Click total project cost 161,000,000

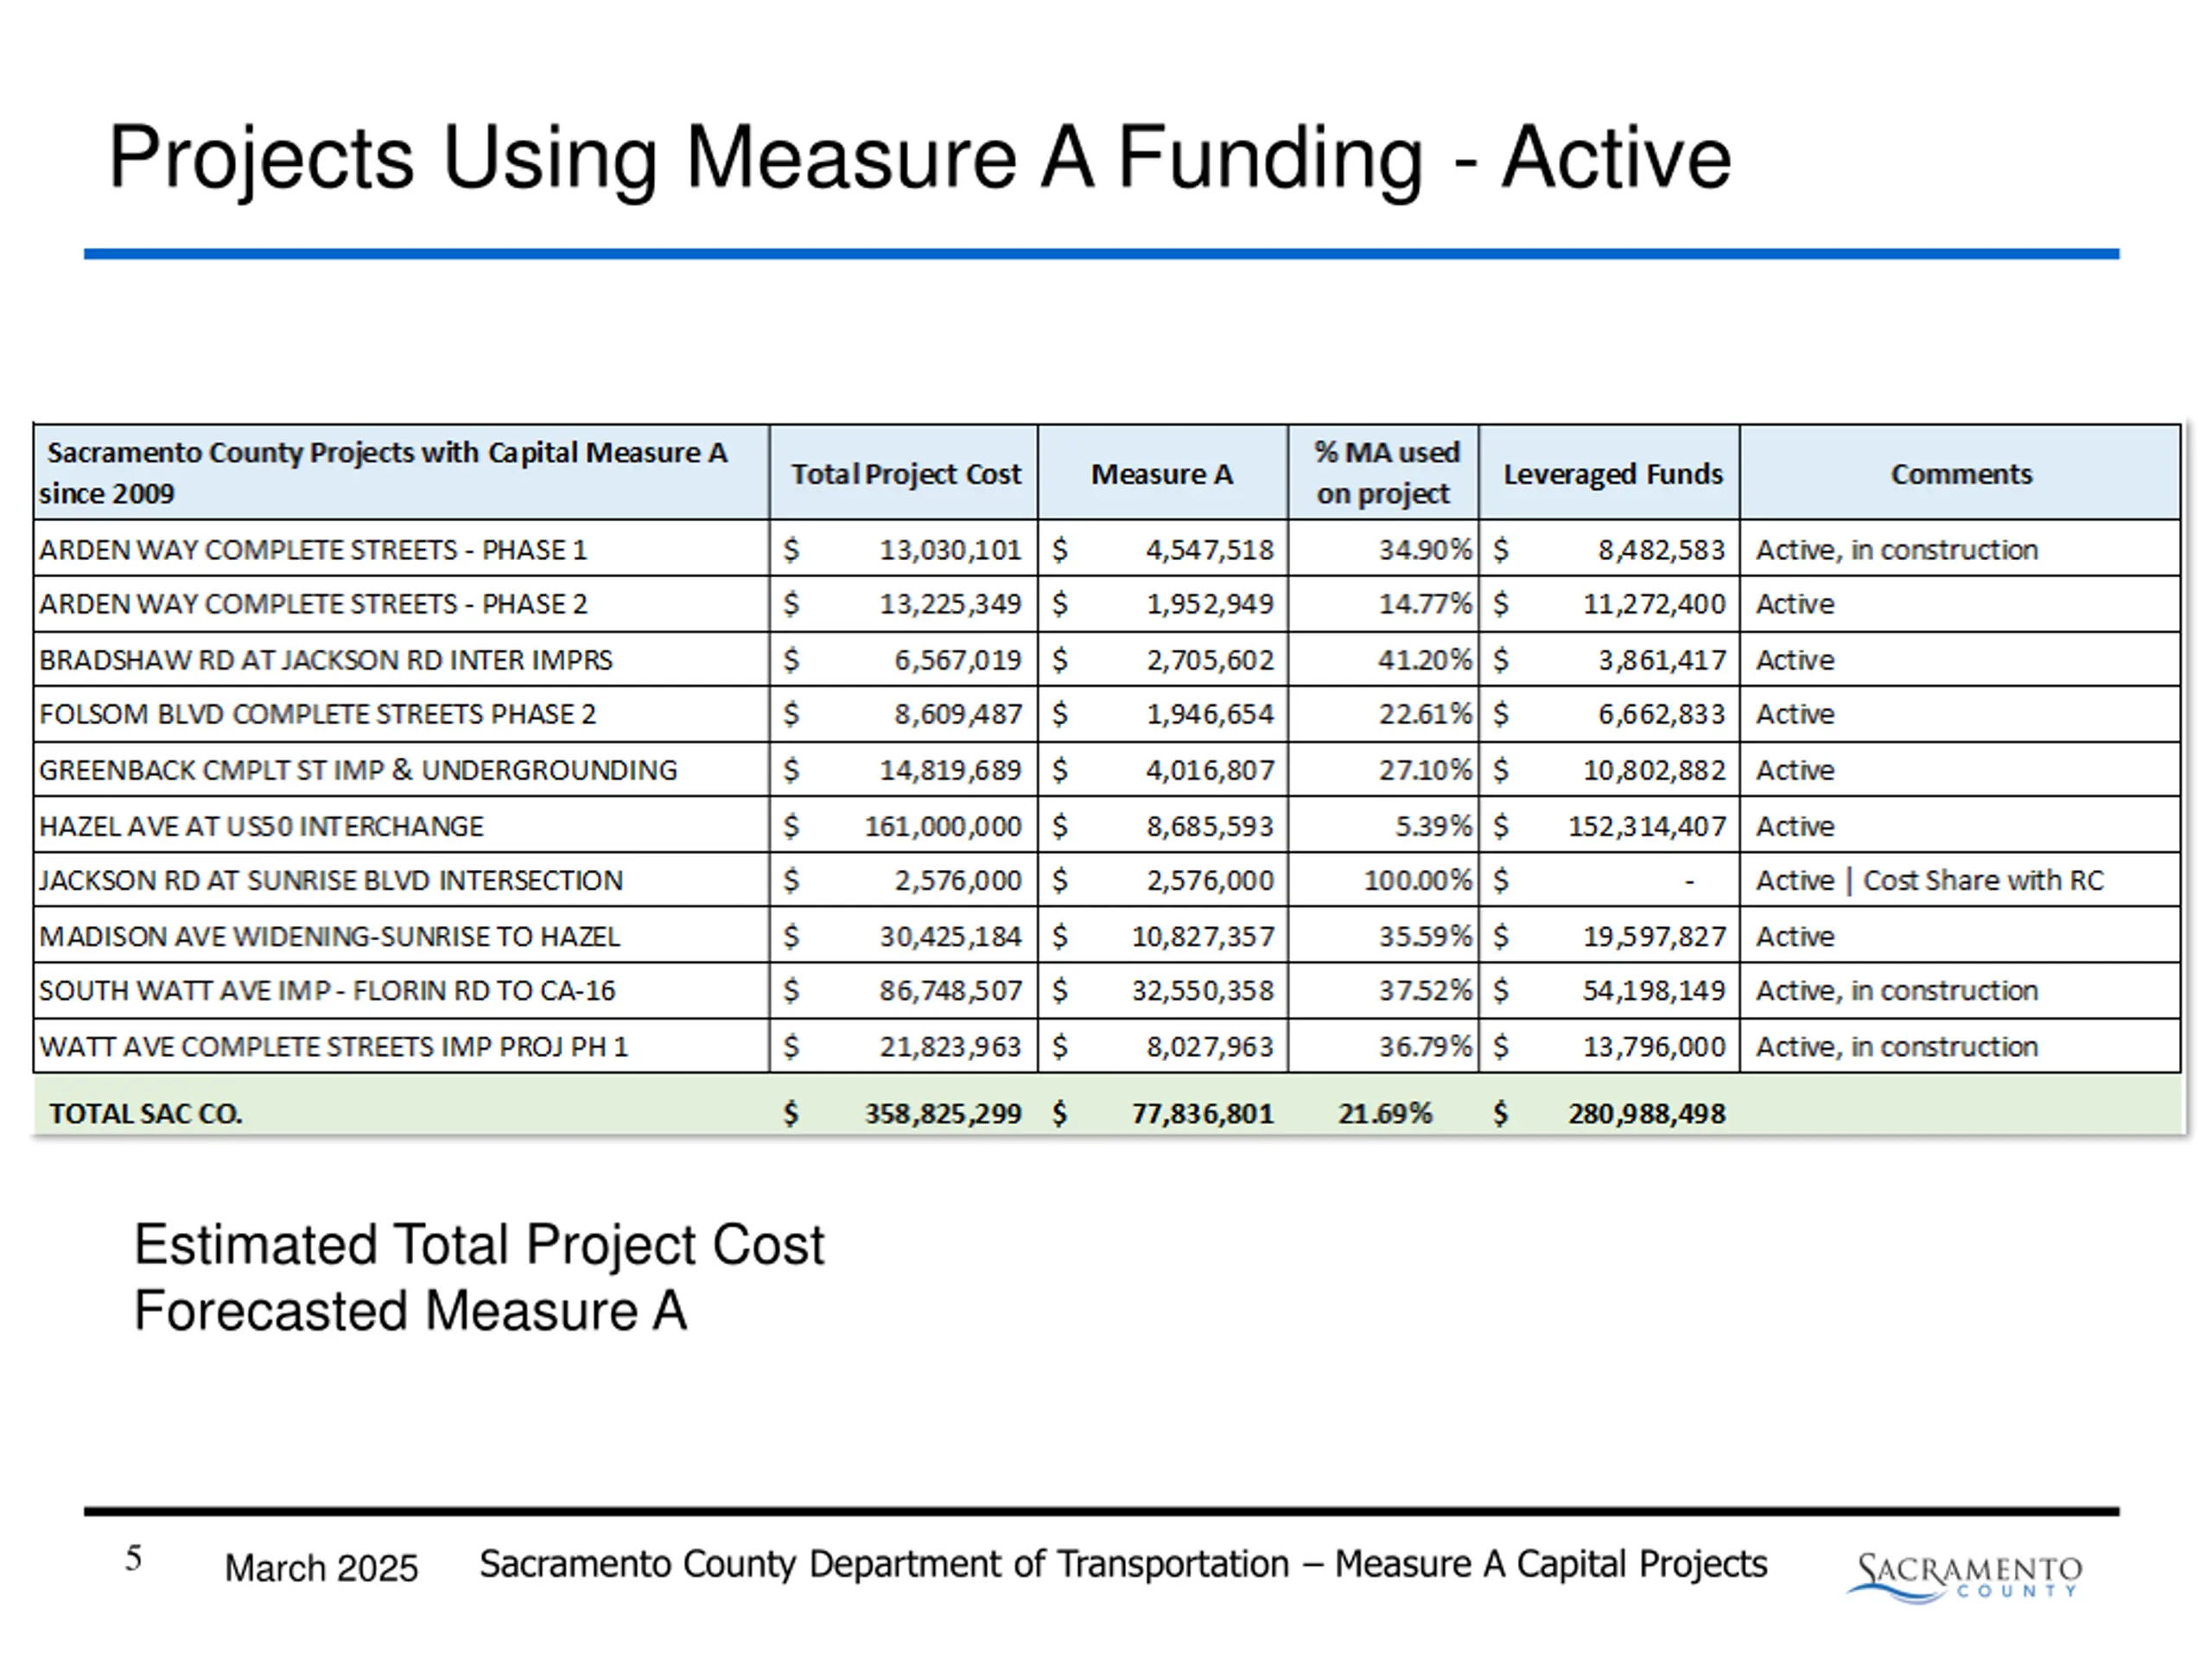pos(943,826)
